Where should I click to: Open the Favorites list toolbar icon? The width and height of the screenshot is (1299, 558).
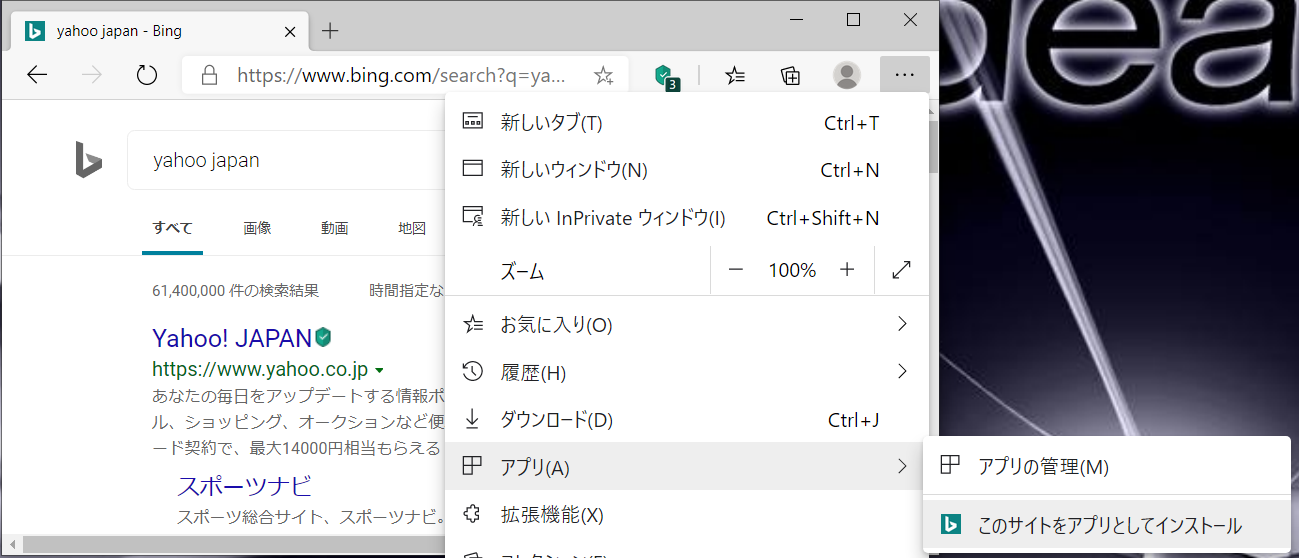tap(735, 75)
